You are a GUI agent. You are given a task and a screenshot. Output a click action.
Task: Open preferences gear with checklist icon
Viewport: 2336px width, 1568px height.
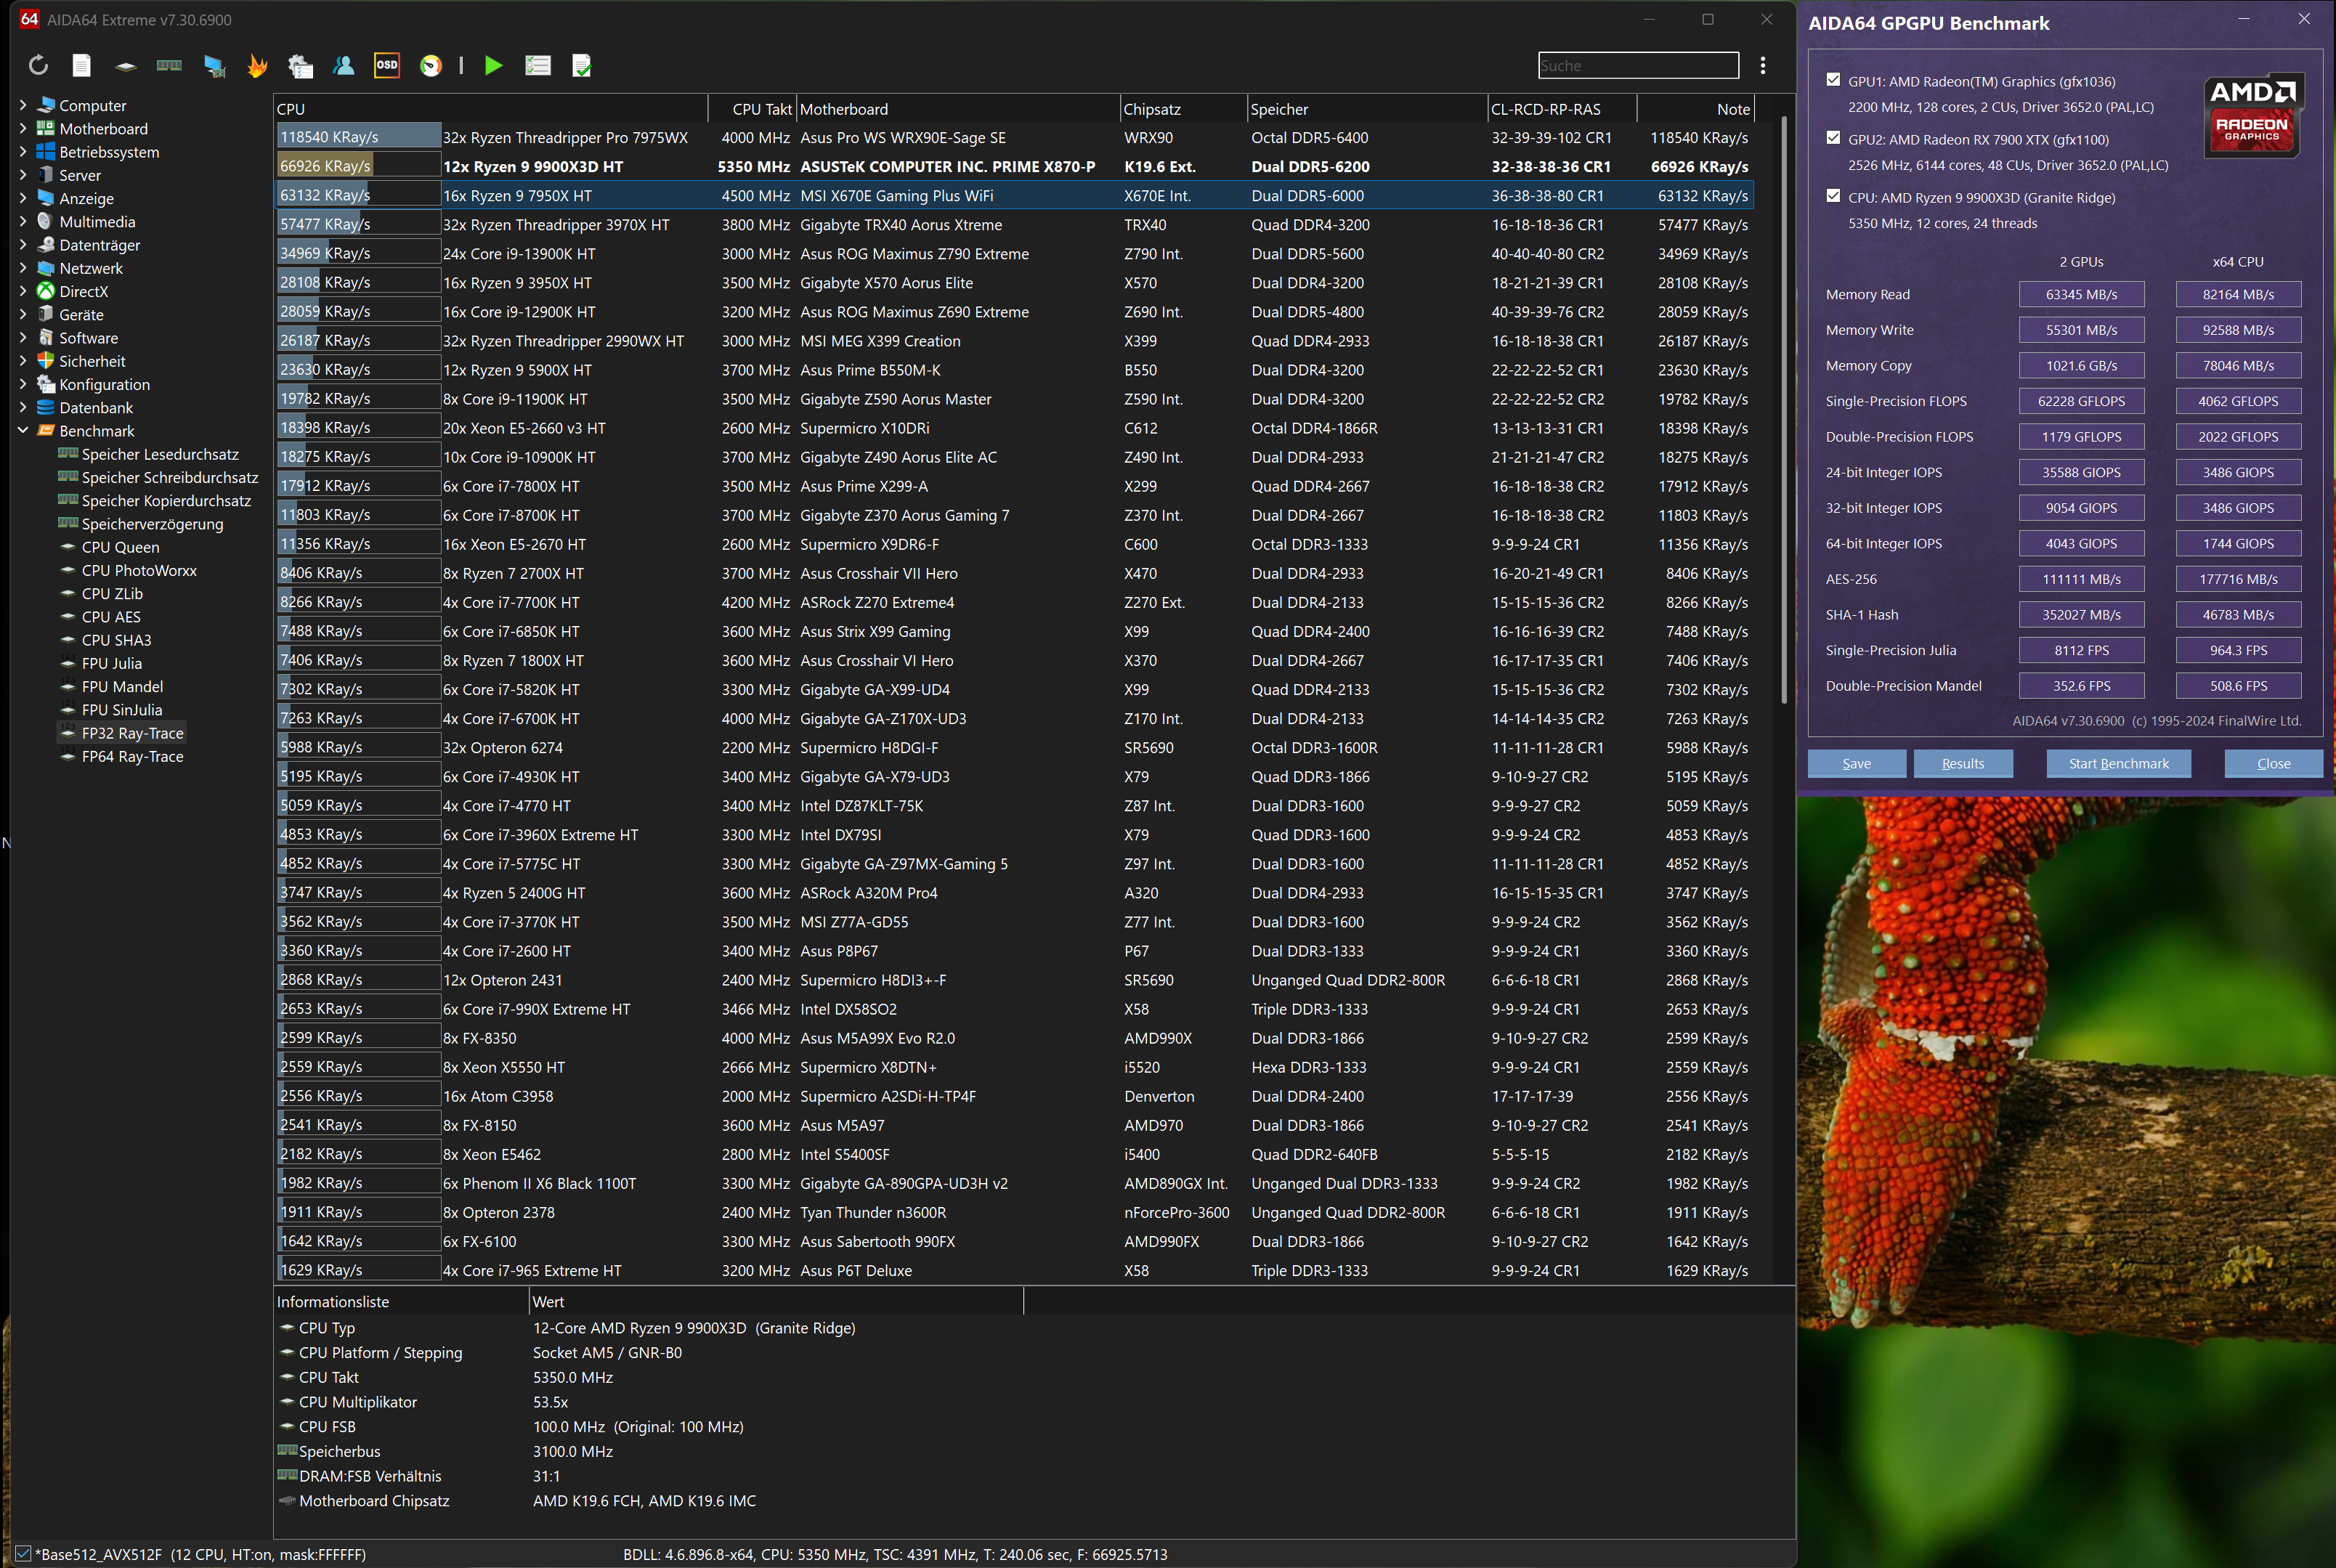point(300,66)
